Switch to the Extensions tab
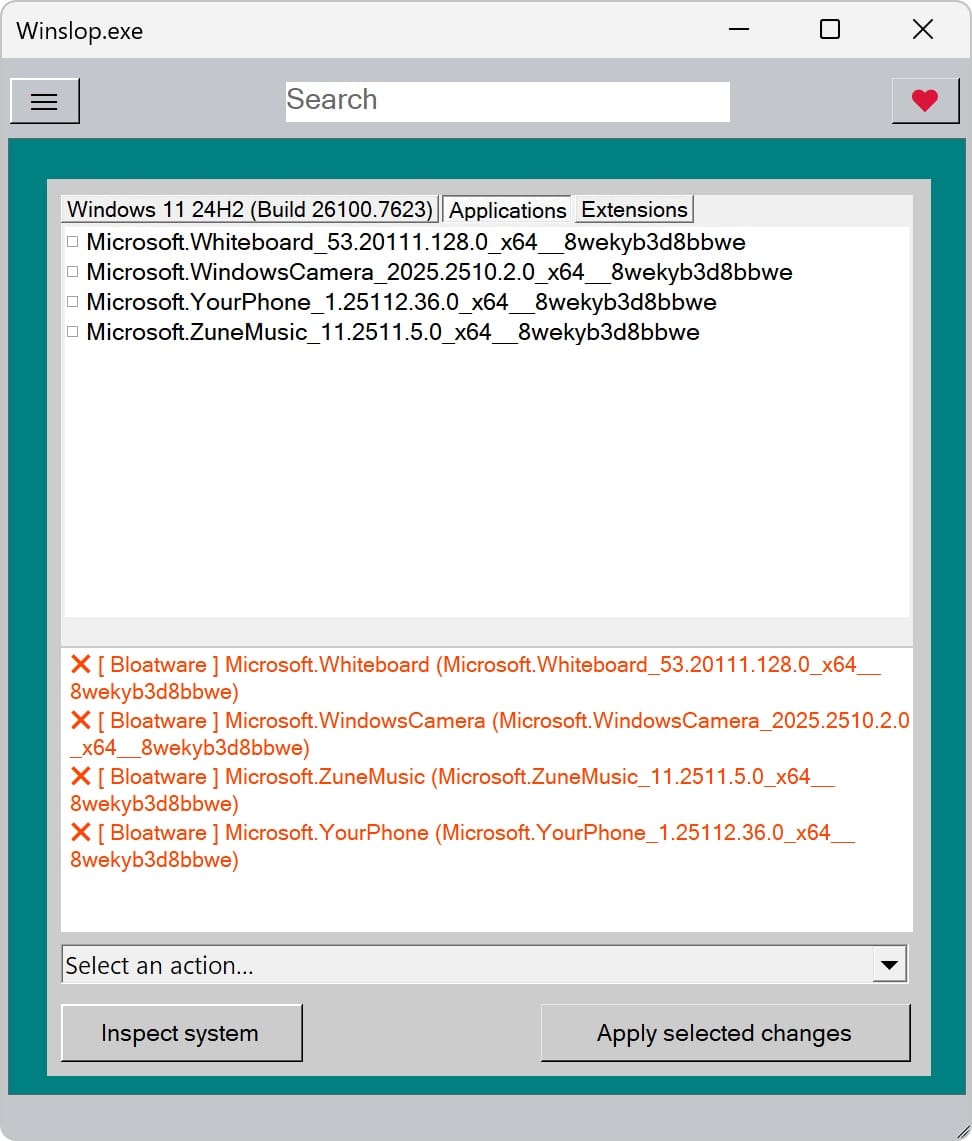This screenshot has width=972, height=1141. click(x=634, y=210)
